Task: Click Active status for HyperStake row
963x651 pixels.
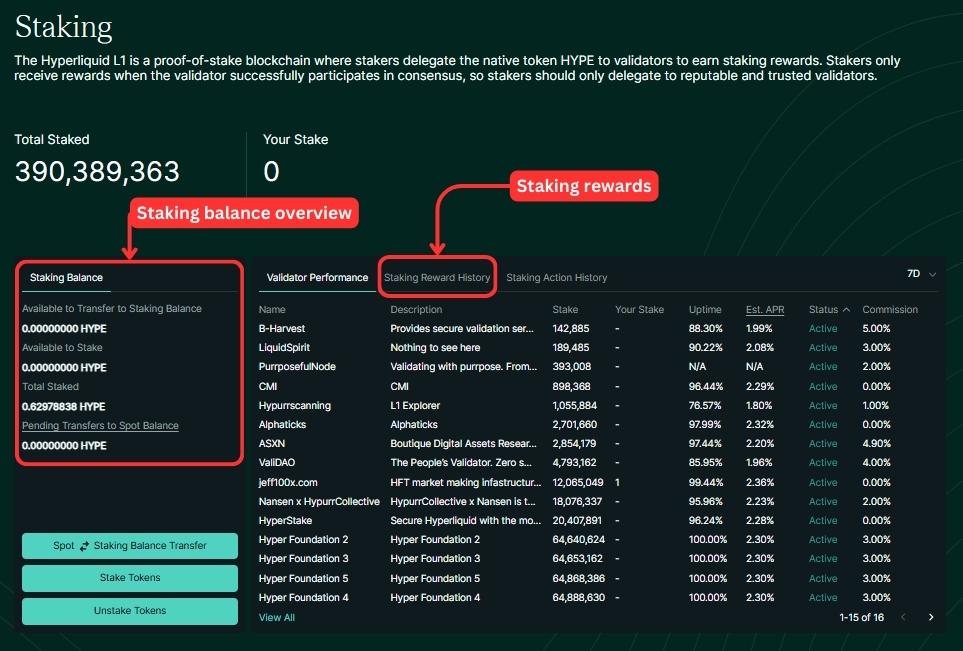Action: point(823,521)
